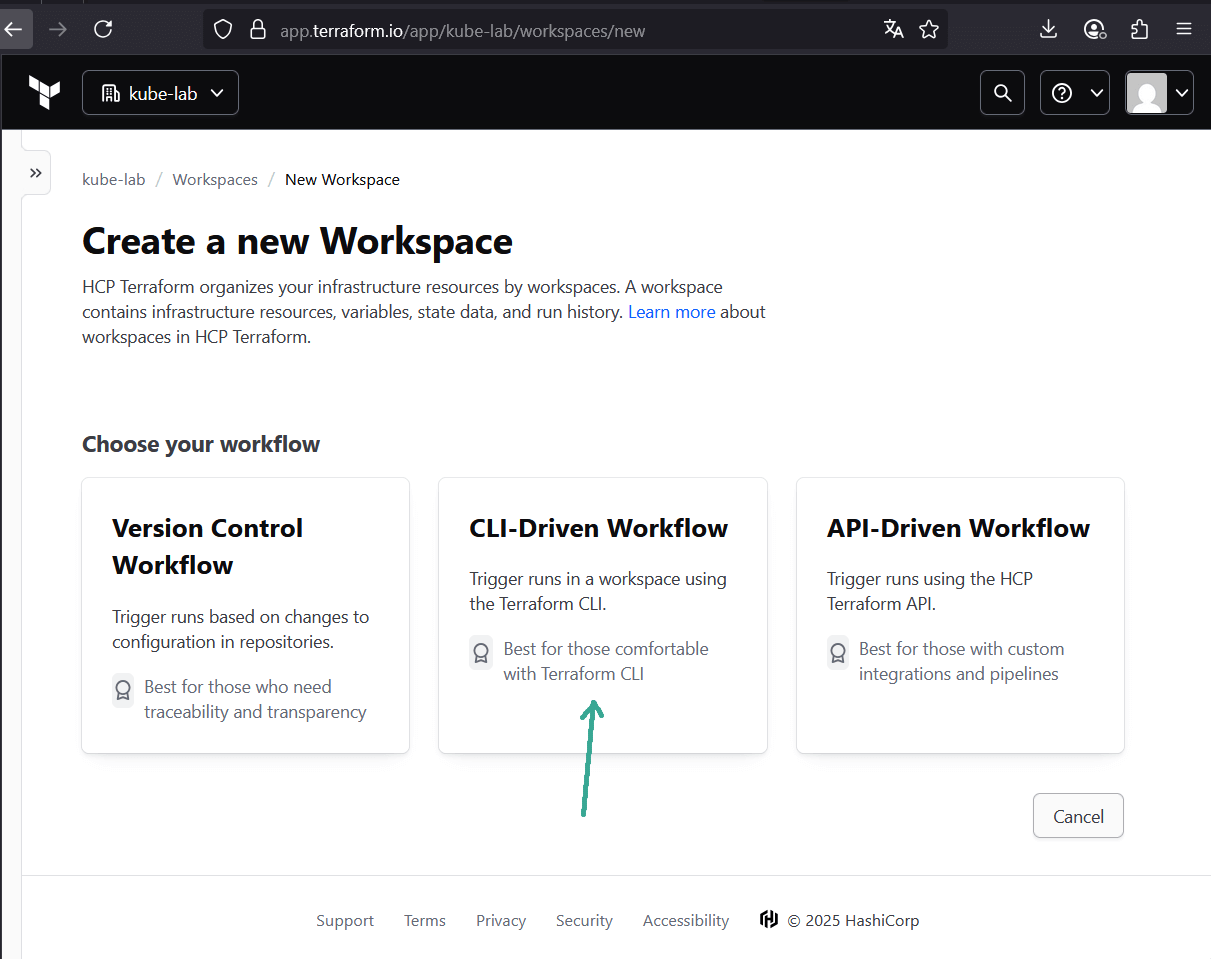Viewport: 1211px width, 959px height.
Task: Open the help menu dropdown
Action: click(1074, 93)
